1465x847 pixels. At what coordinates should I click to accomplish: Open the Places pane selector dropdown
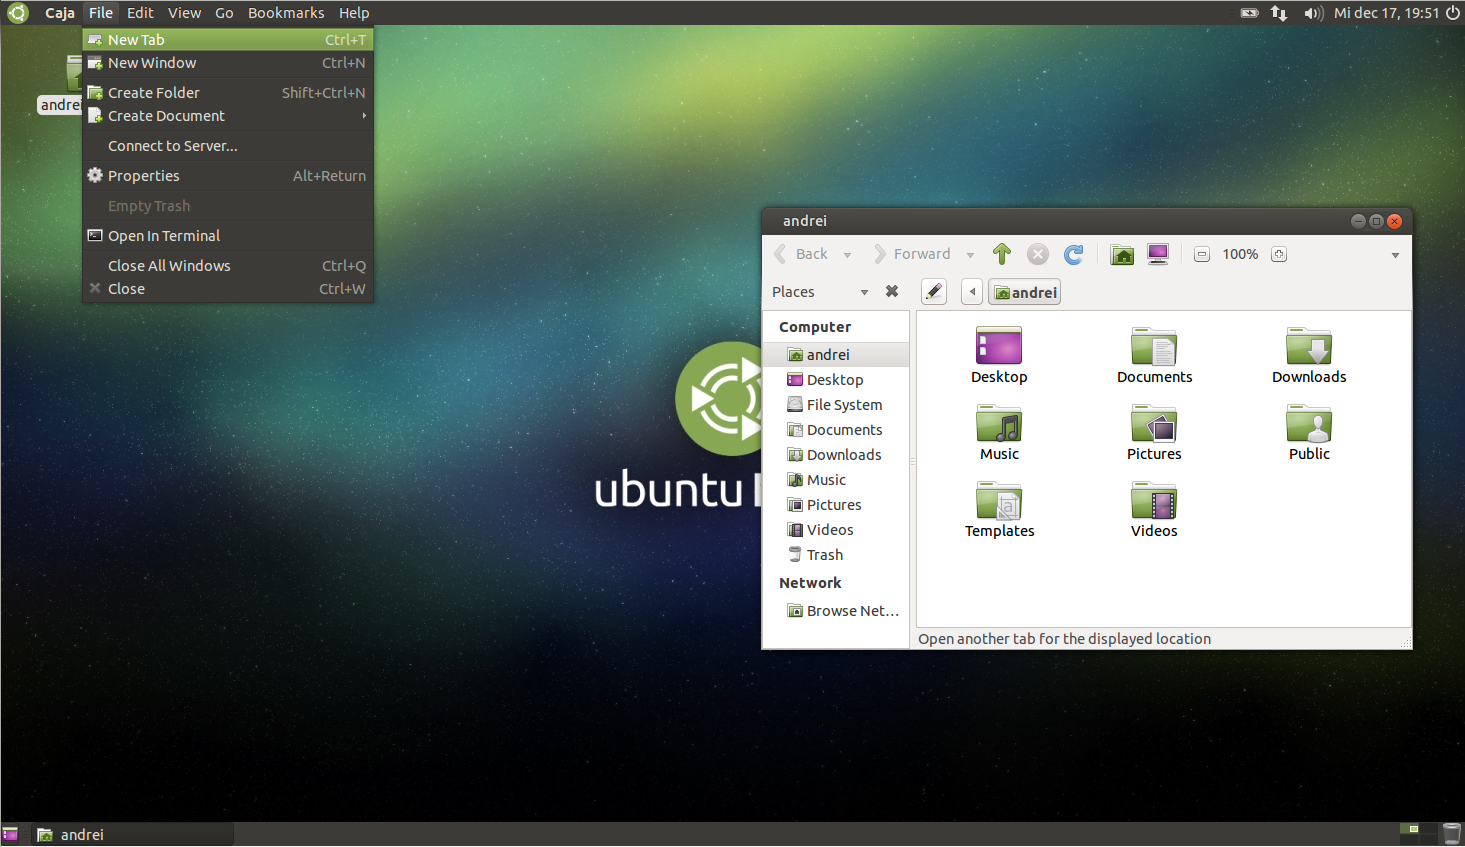pos(864,291)
